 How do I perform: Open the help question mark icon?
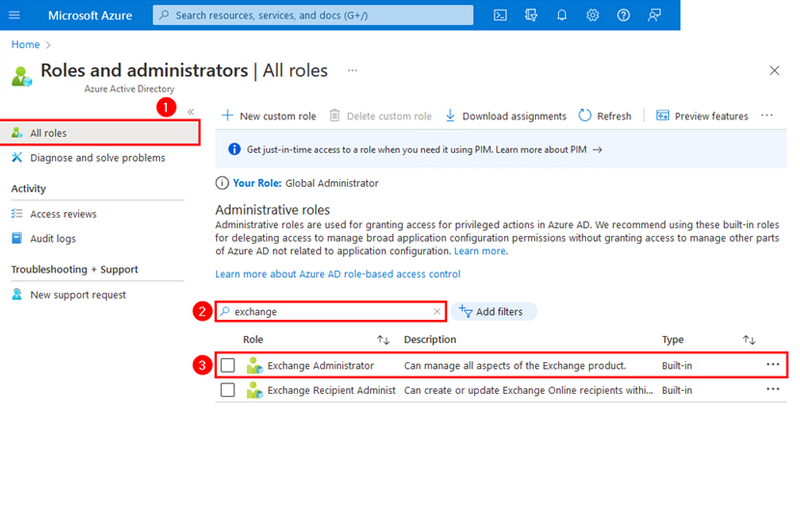623,15
